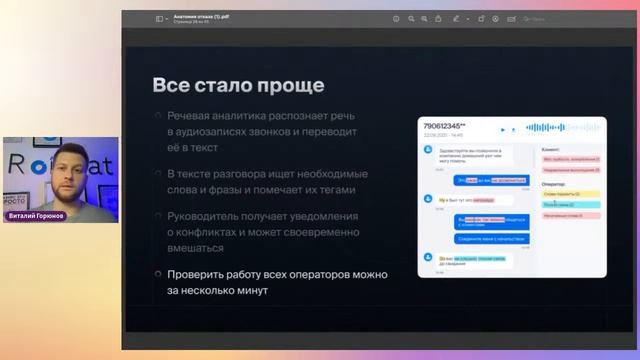The width and height of the screenshot is (640, 360).
Task: Click the PDF file name in title bar
Action: 201,17
